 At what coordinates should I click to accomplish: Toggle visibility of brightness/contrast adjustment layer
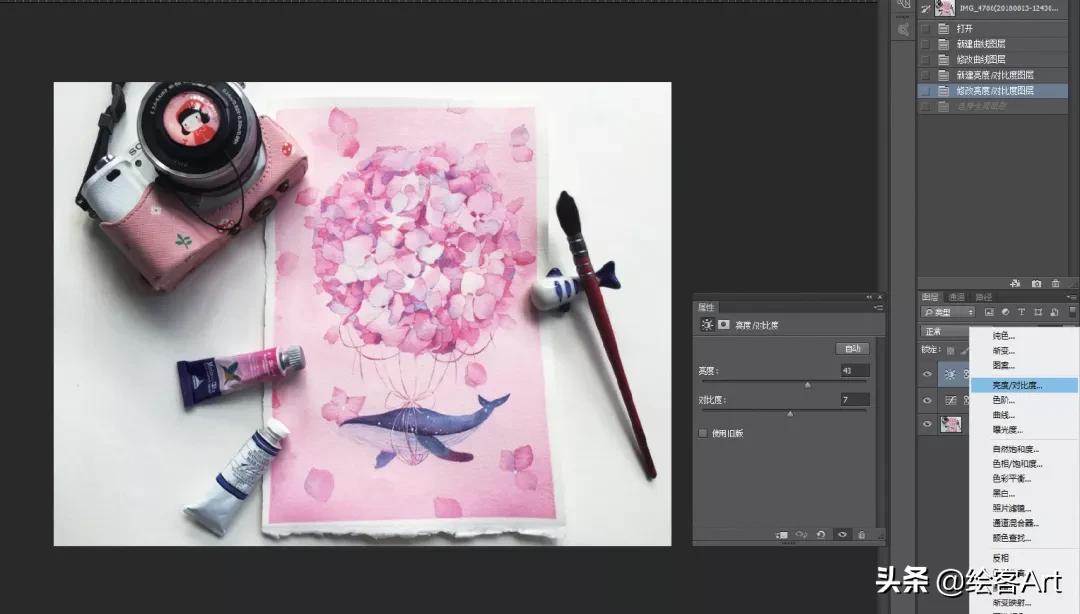[x=927, y=374]
